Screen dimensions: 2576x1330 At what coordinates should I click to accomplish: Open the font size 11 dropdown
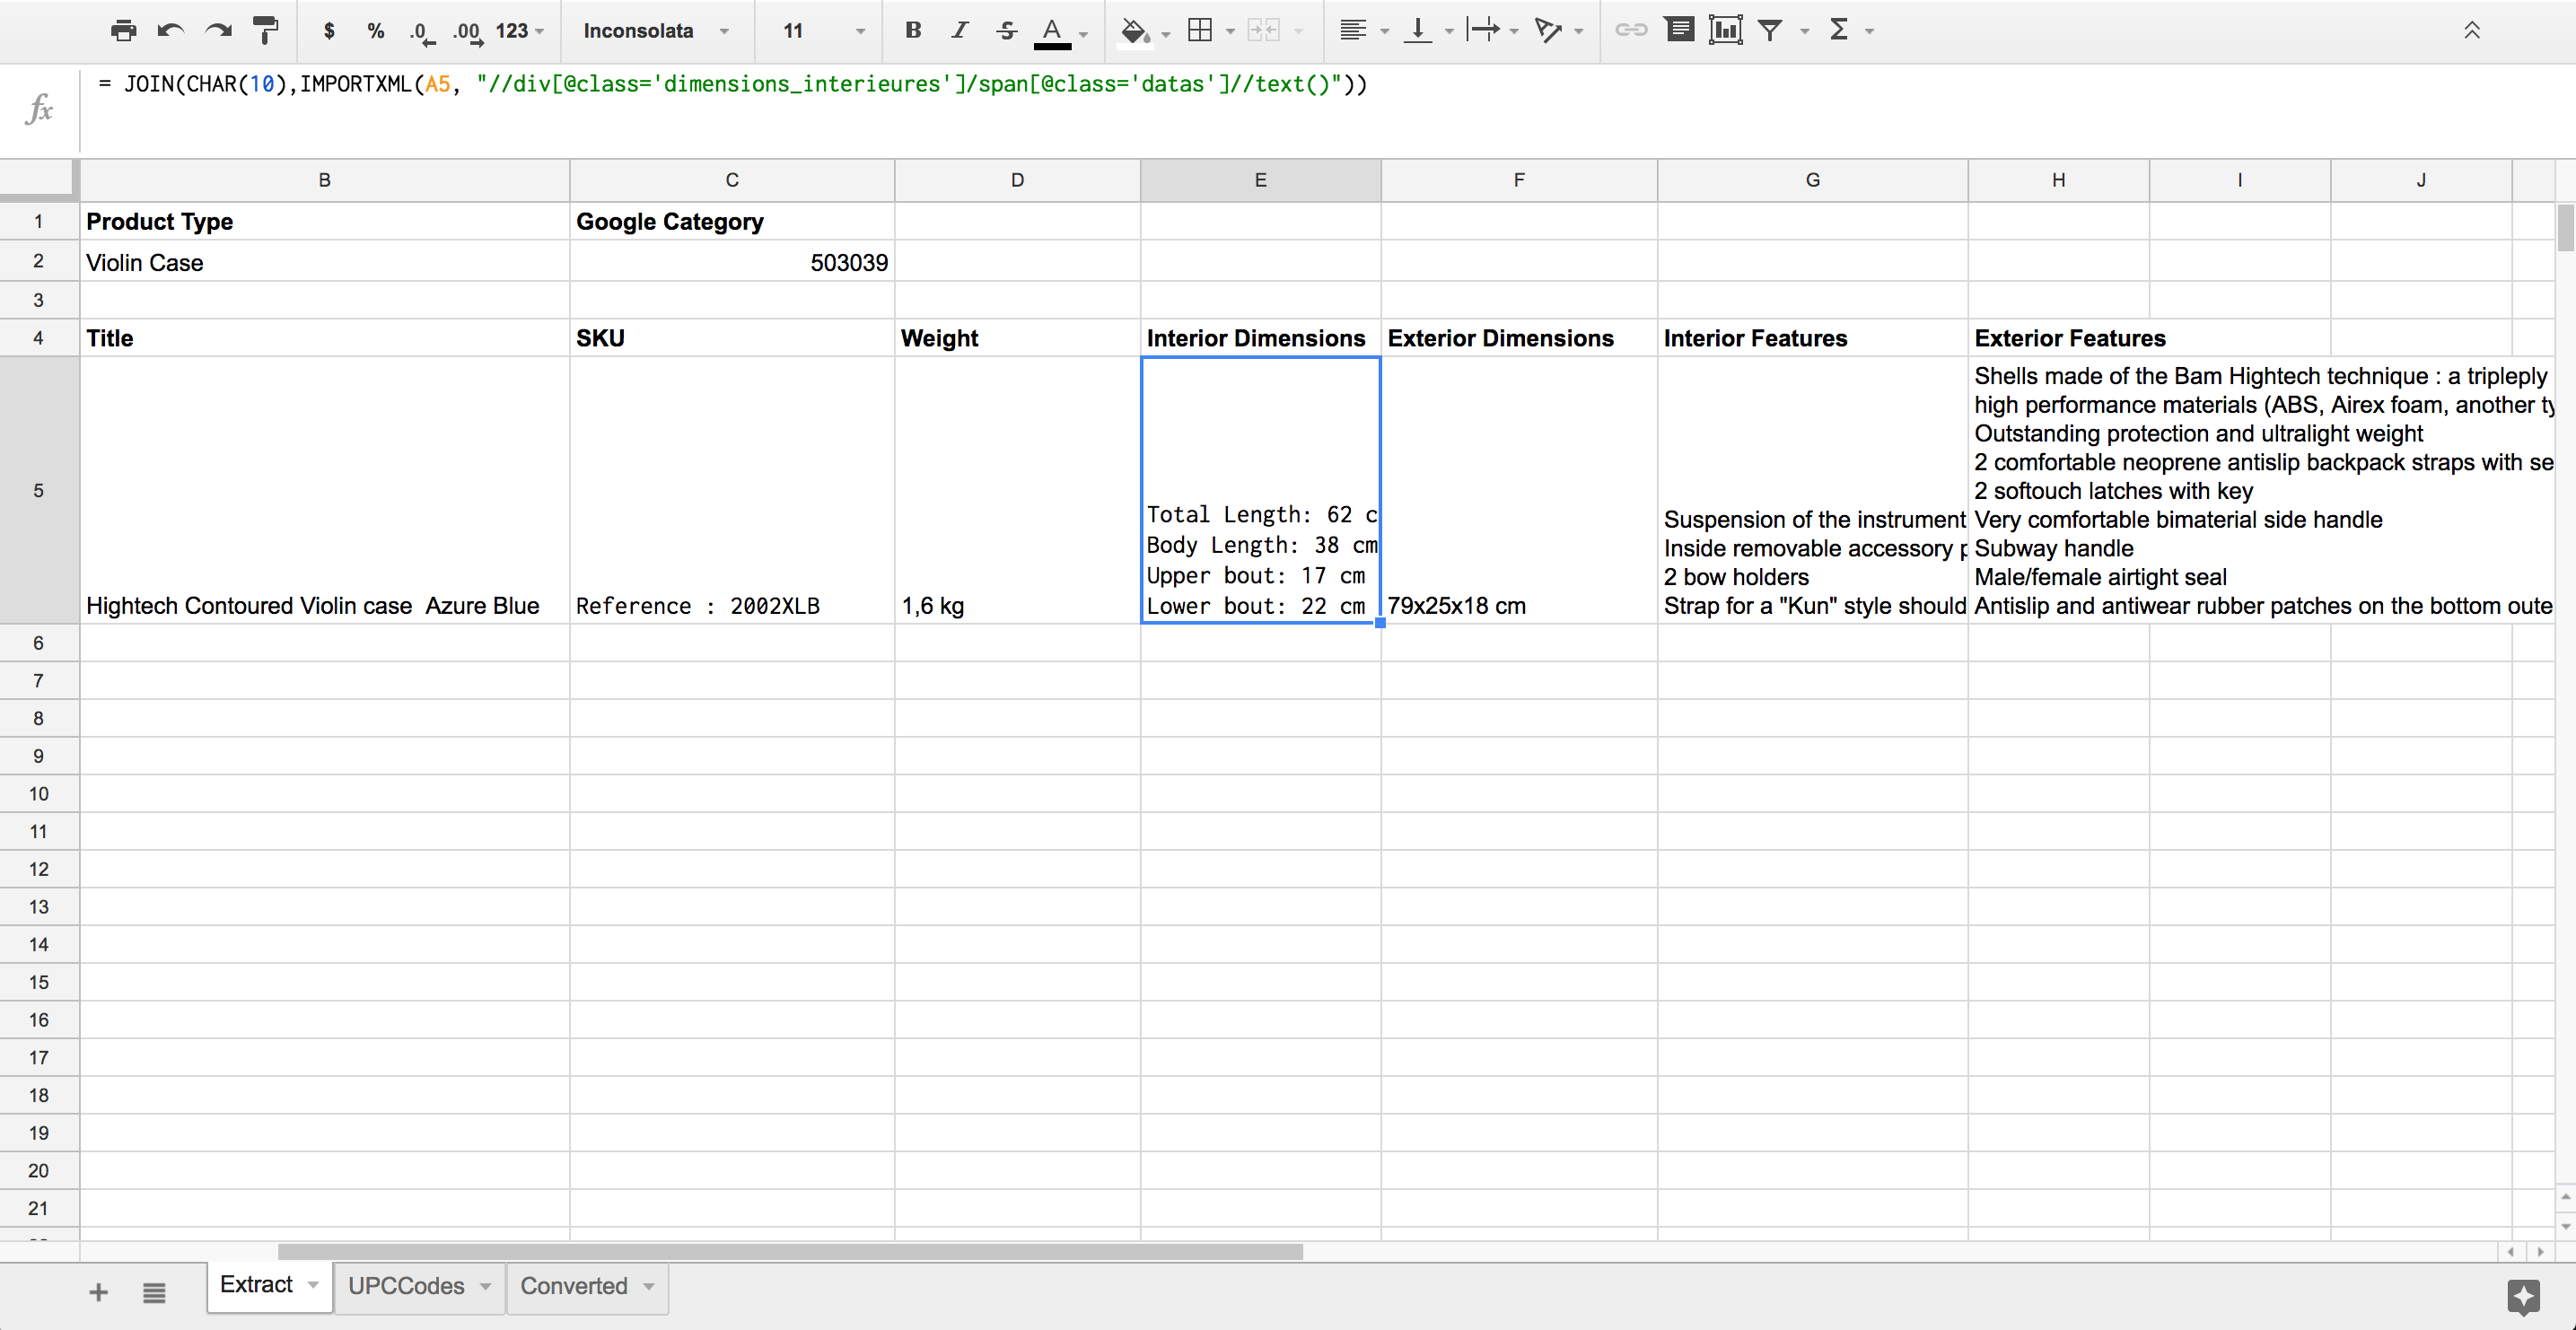tap(824, 31)
